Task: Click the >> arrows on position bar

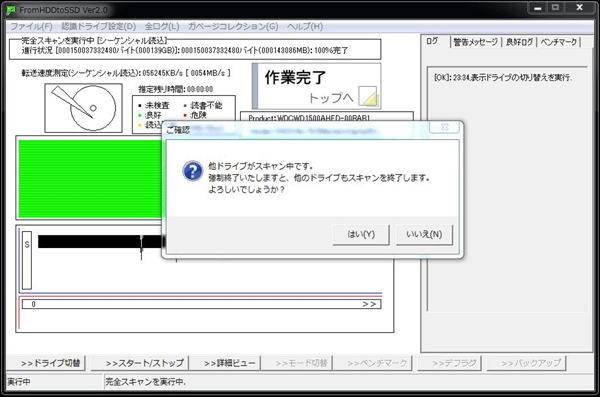Action: coord(369,304)
